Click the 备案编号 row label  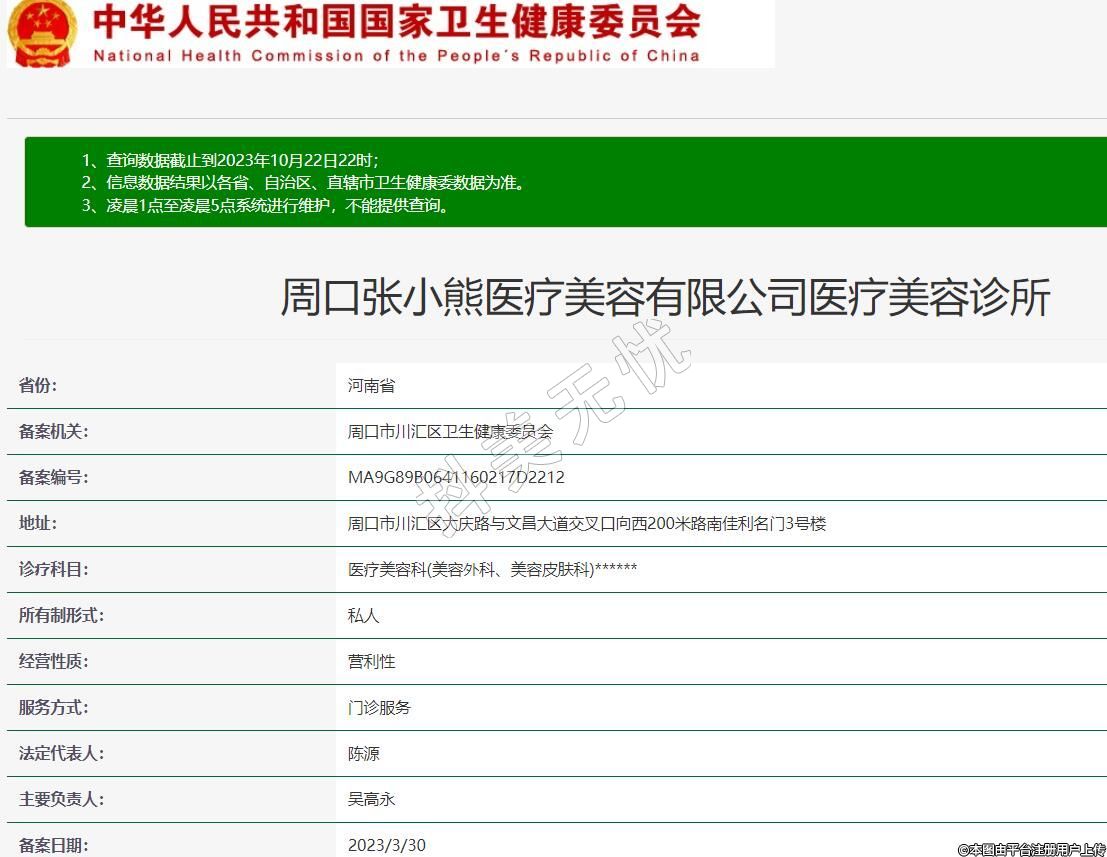[53, 478]
